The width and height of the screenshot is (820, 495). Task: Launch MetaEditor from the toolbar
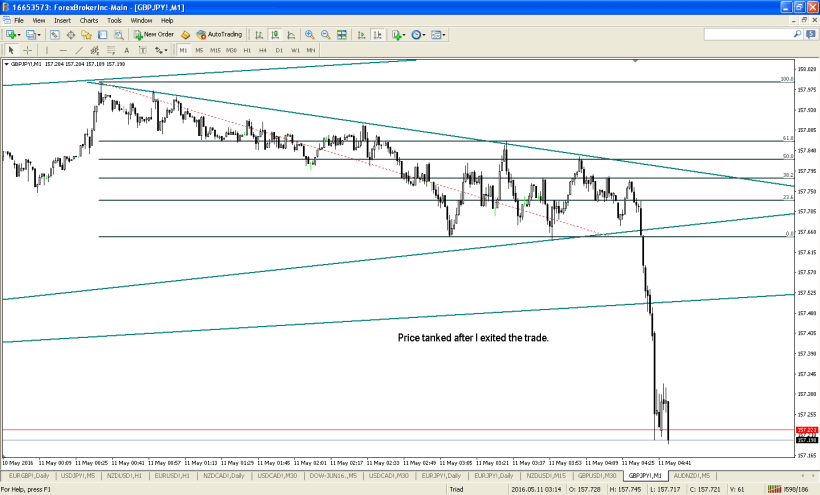click(185, 34)
